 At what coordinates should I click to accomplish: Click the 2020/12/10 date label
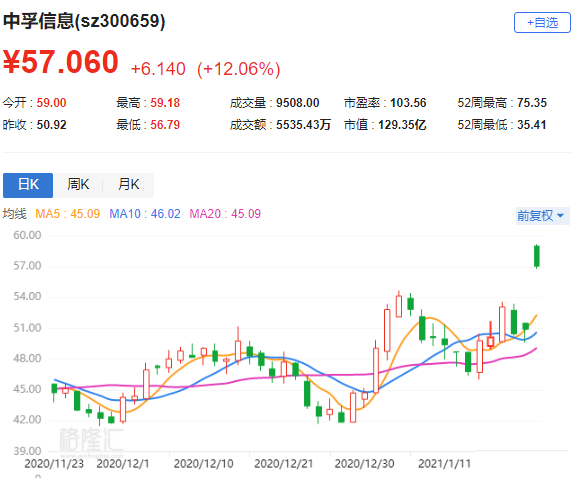(x=204, y=464)
